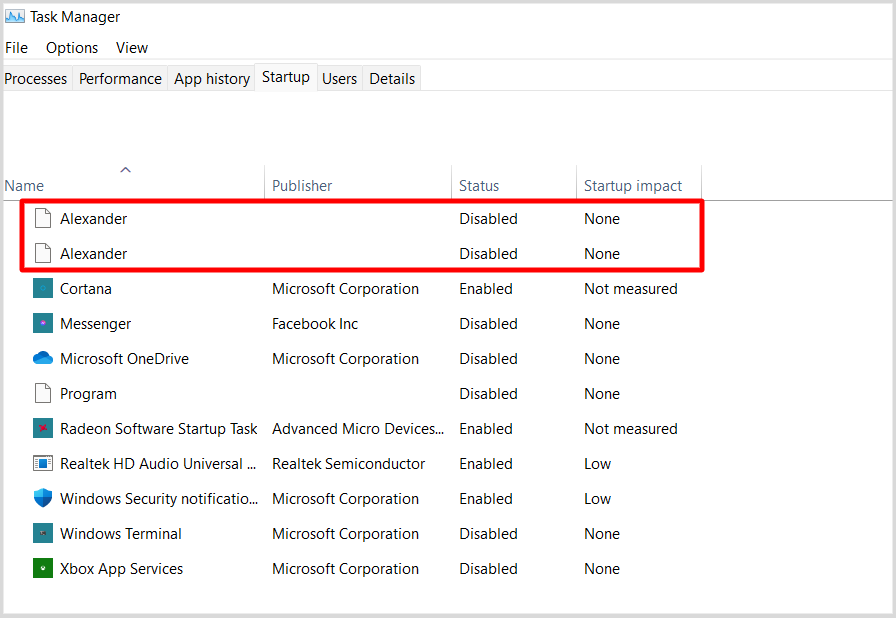Click Microsoft Corporation in the OneDrive row

point(345,359)
